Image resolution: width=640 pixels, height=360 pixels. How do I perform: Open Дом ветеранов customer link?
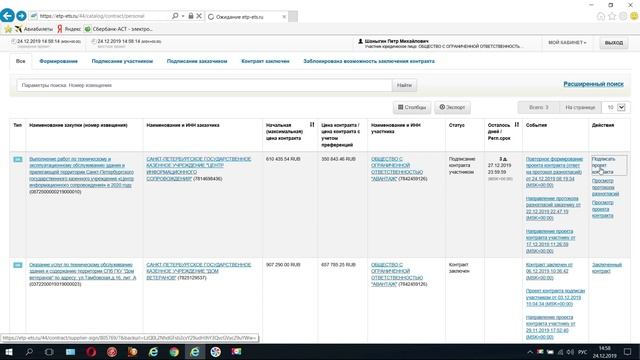click(x=198, y=271)
